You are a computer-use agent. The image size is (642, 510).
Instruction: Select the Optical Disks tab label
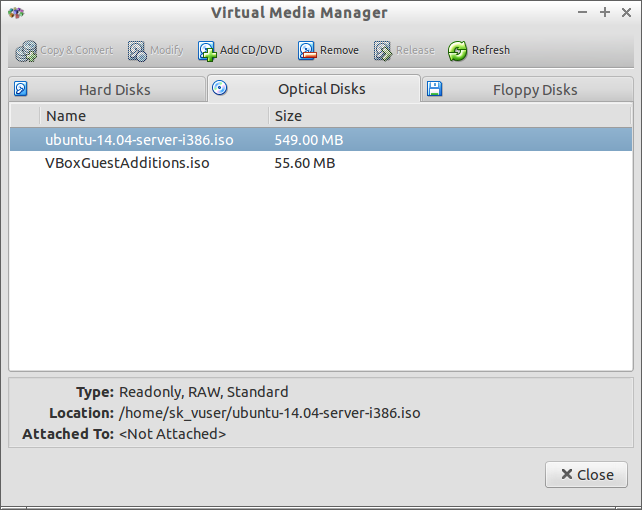click(x=321, y=89)
